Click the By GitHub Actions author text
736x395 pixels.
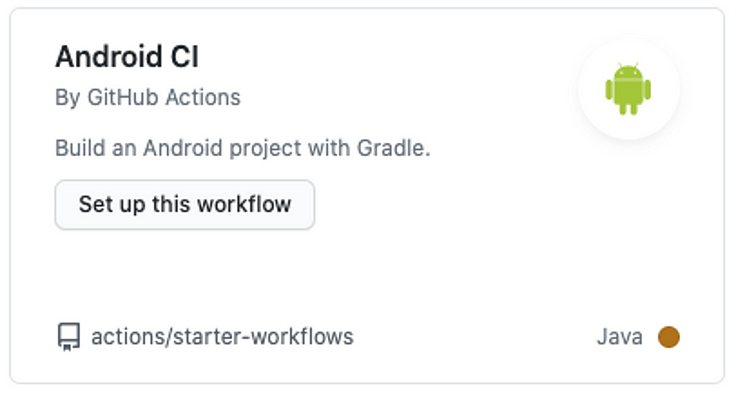point(148,98)
